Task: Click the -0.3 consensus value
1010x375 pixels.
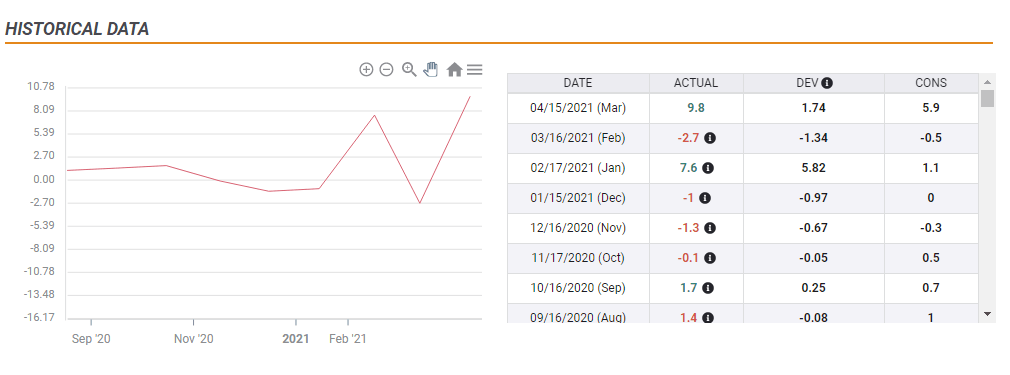Action: [931, 228]
